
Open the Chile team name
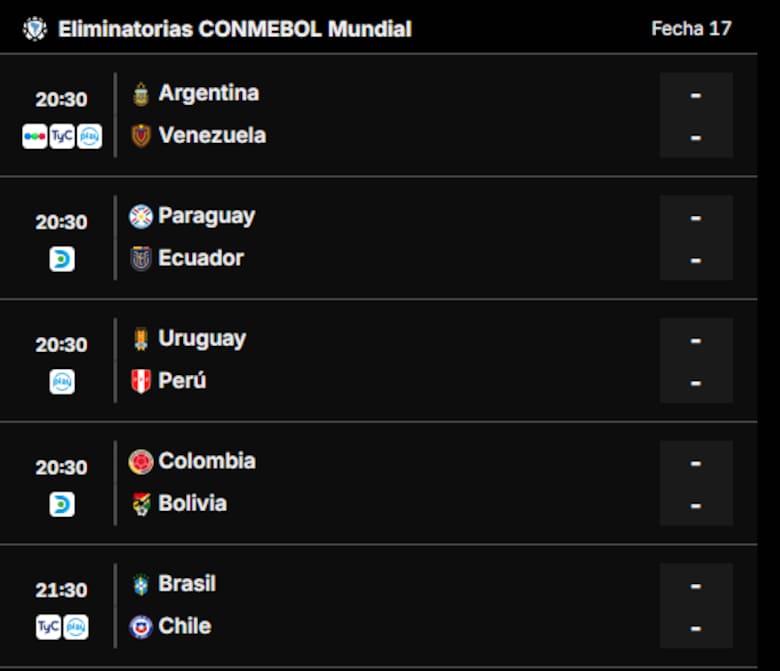pyautogui.click(x=185, y=626)
